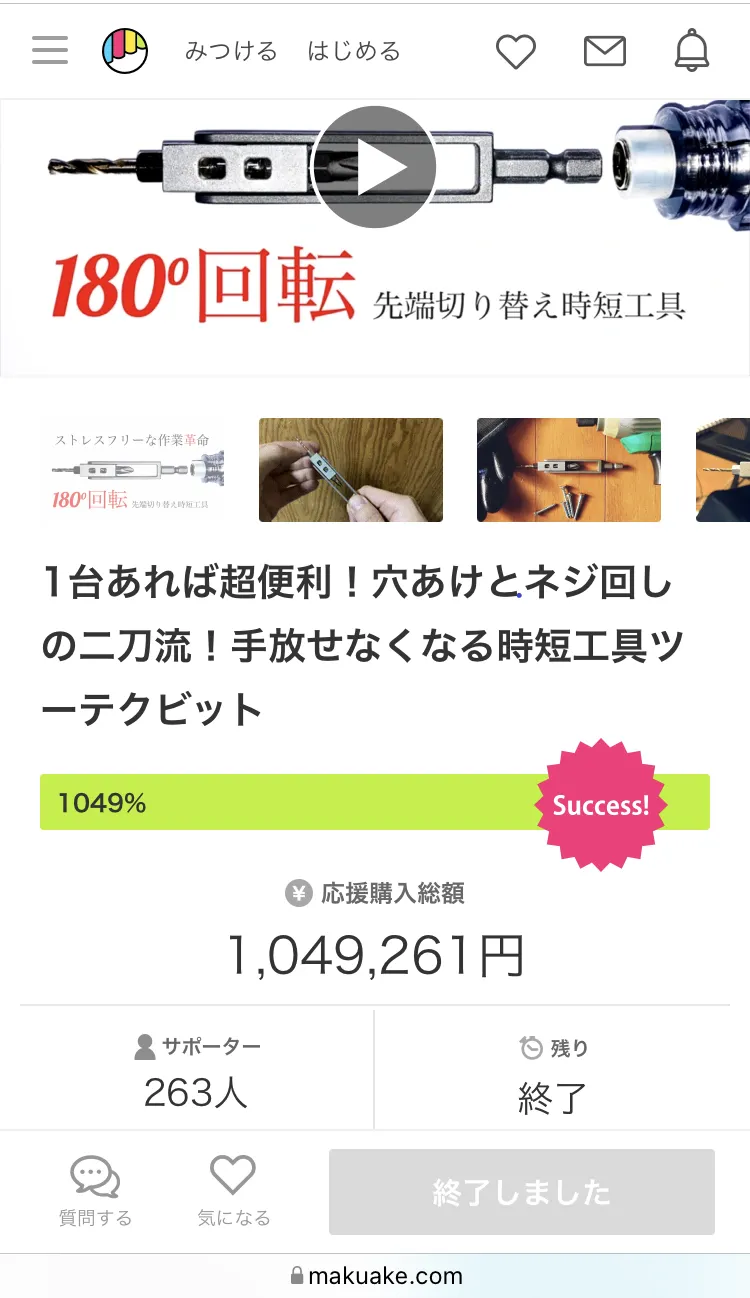This screenshot has width=750, height=1298.
Task: Click the 終了しました button
Action: (x=521, y=1192)
